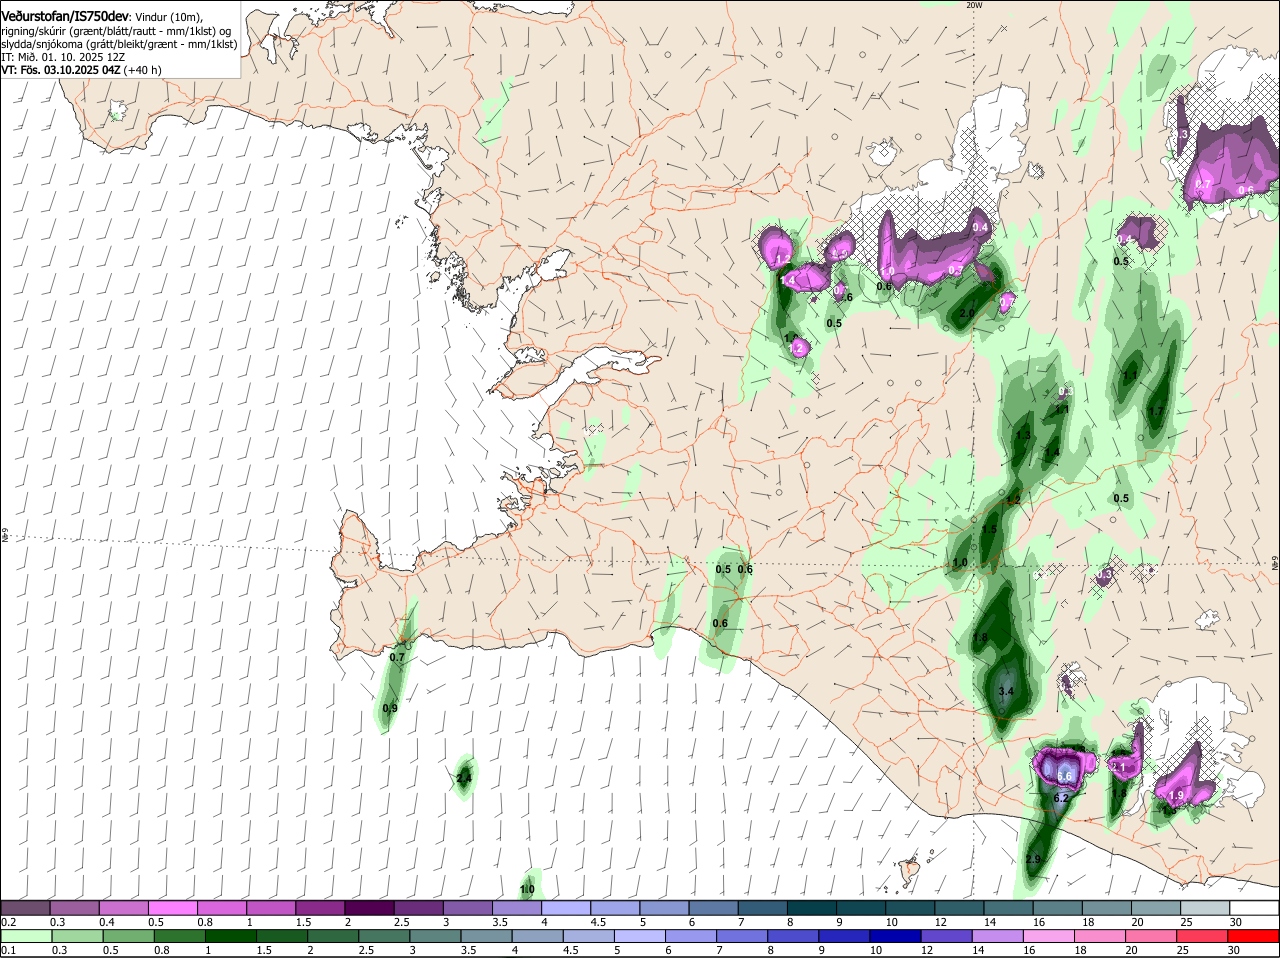
Task: Click the 6.2 precipitation value
Action: (1062, 798)
